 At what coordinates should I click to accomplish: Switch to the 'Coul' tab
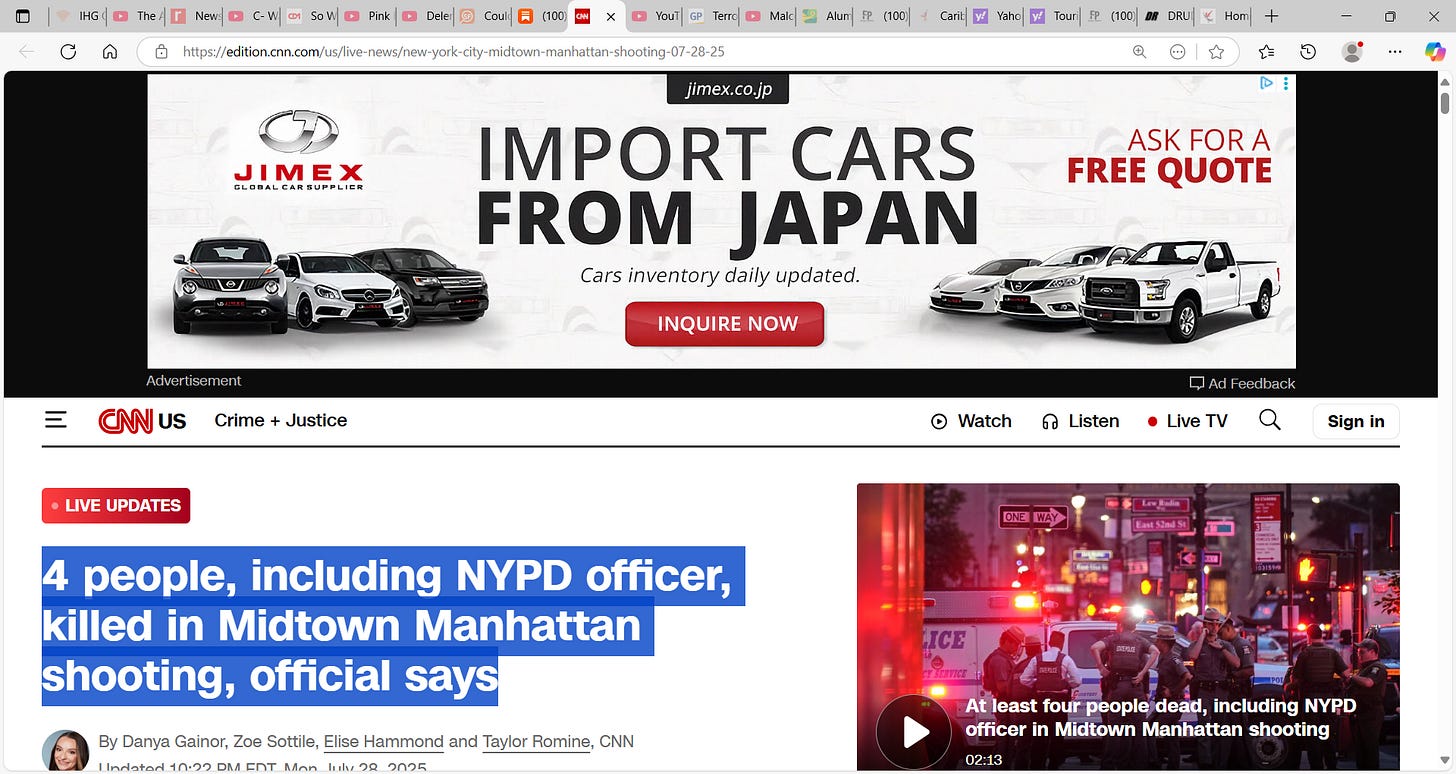(x=484, y=16)
